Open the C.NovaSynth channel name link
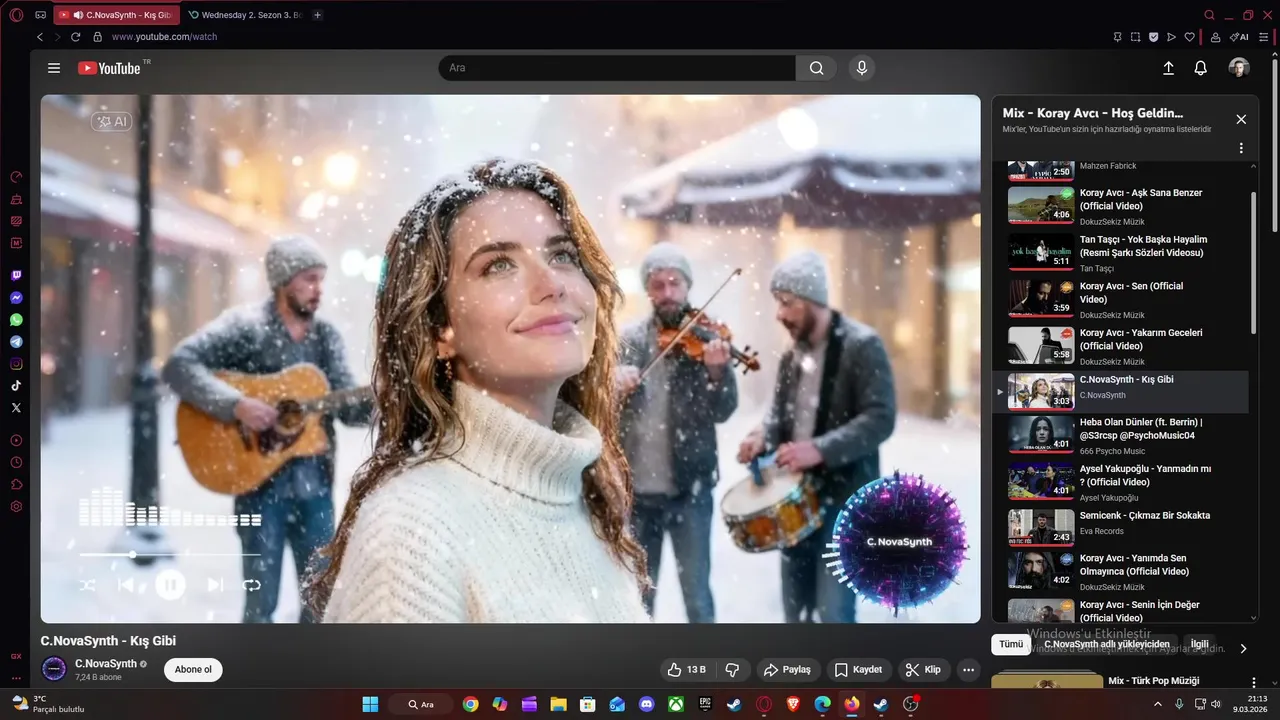1280x720 pixels. click(106, 664)
